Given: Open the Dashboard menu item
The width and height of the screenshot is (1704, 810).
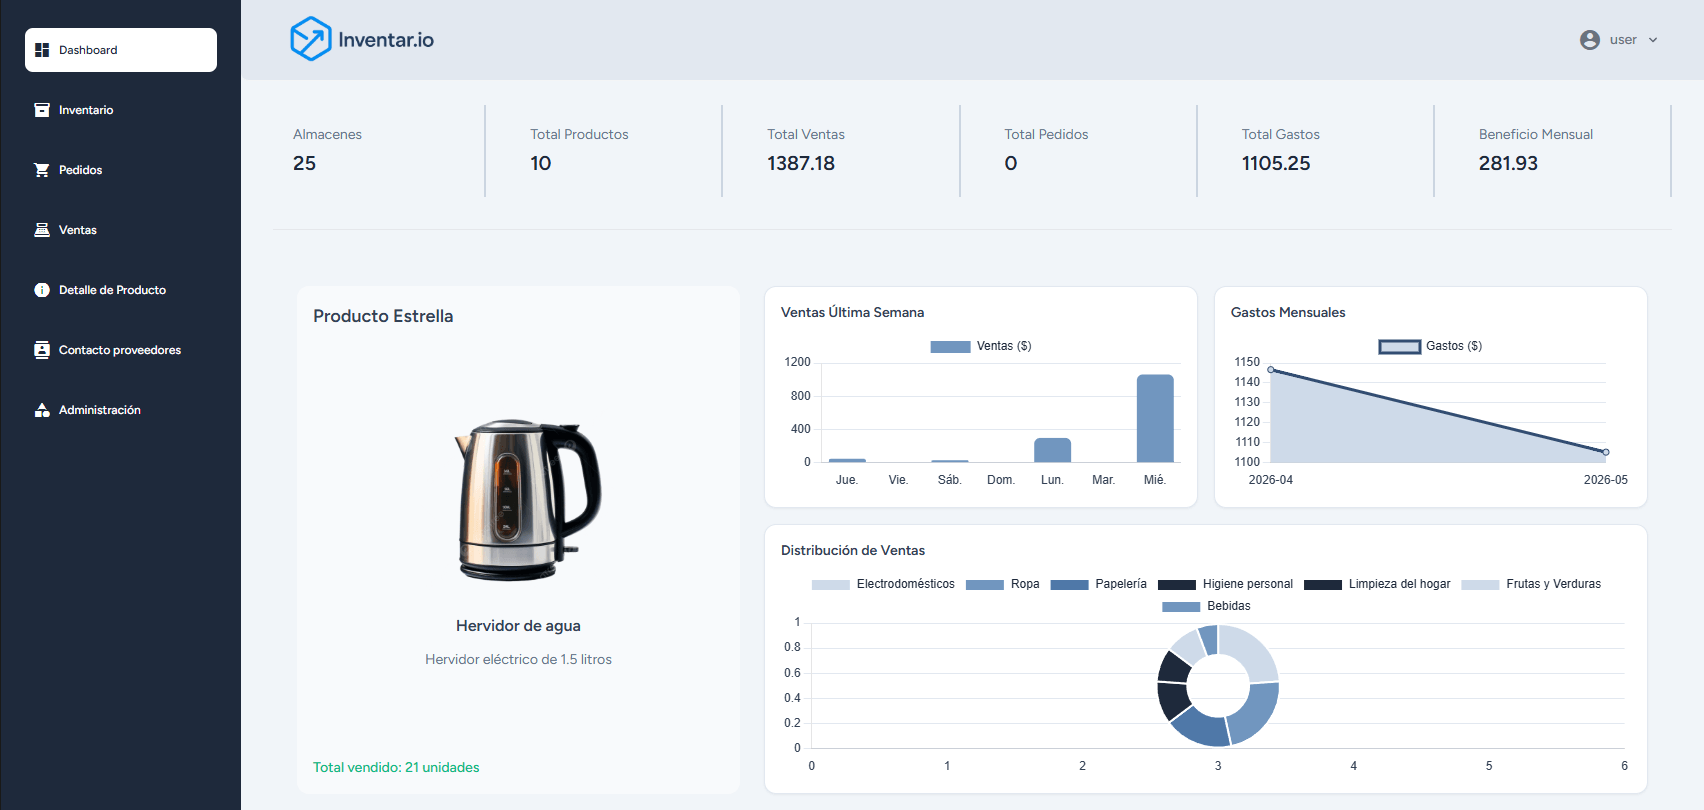Looking at the screenshot, I should tap(121, 50).
